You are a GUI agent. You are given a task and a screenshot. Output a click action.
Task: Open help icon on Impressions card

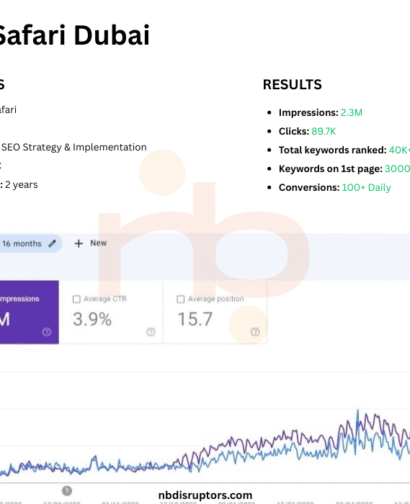coord(47,332)
